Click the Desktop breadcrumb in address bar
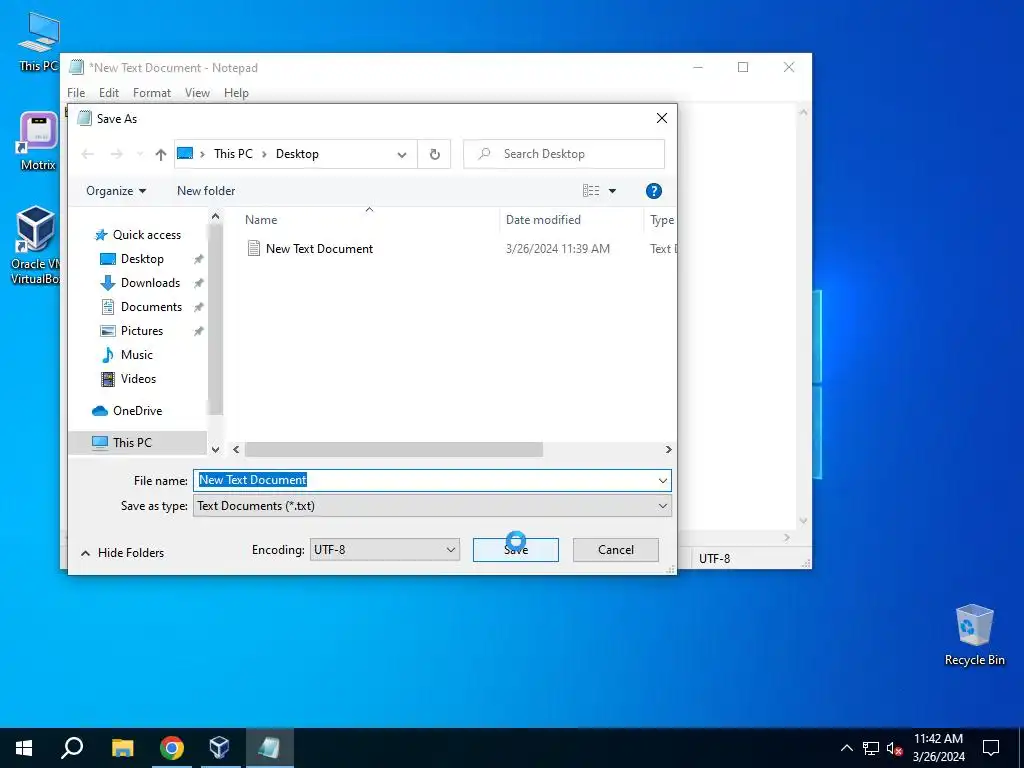This screenshot has height=768, width=1024. [x=297, y=154]
